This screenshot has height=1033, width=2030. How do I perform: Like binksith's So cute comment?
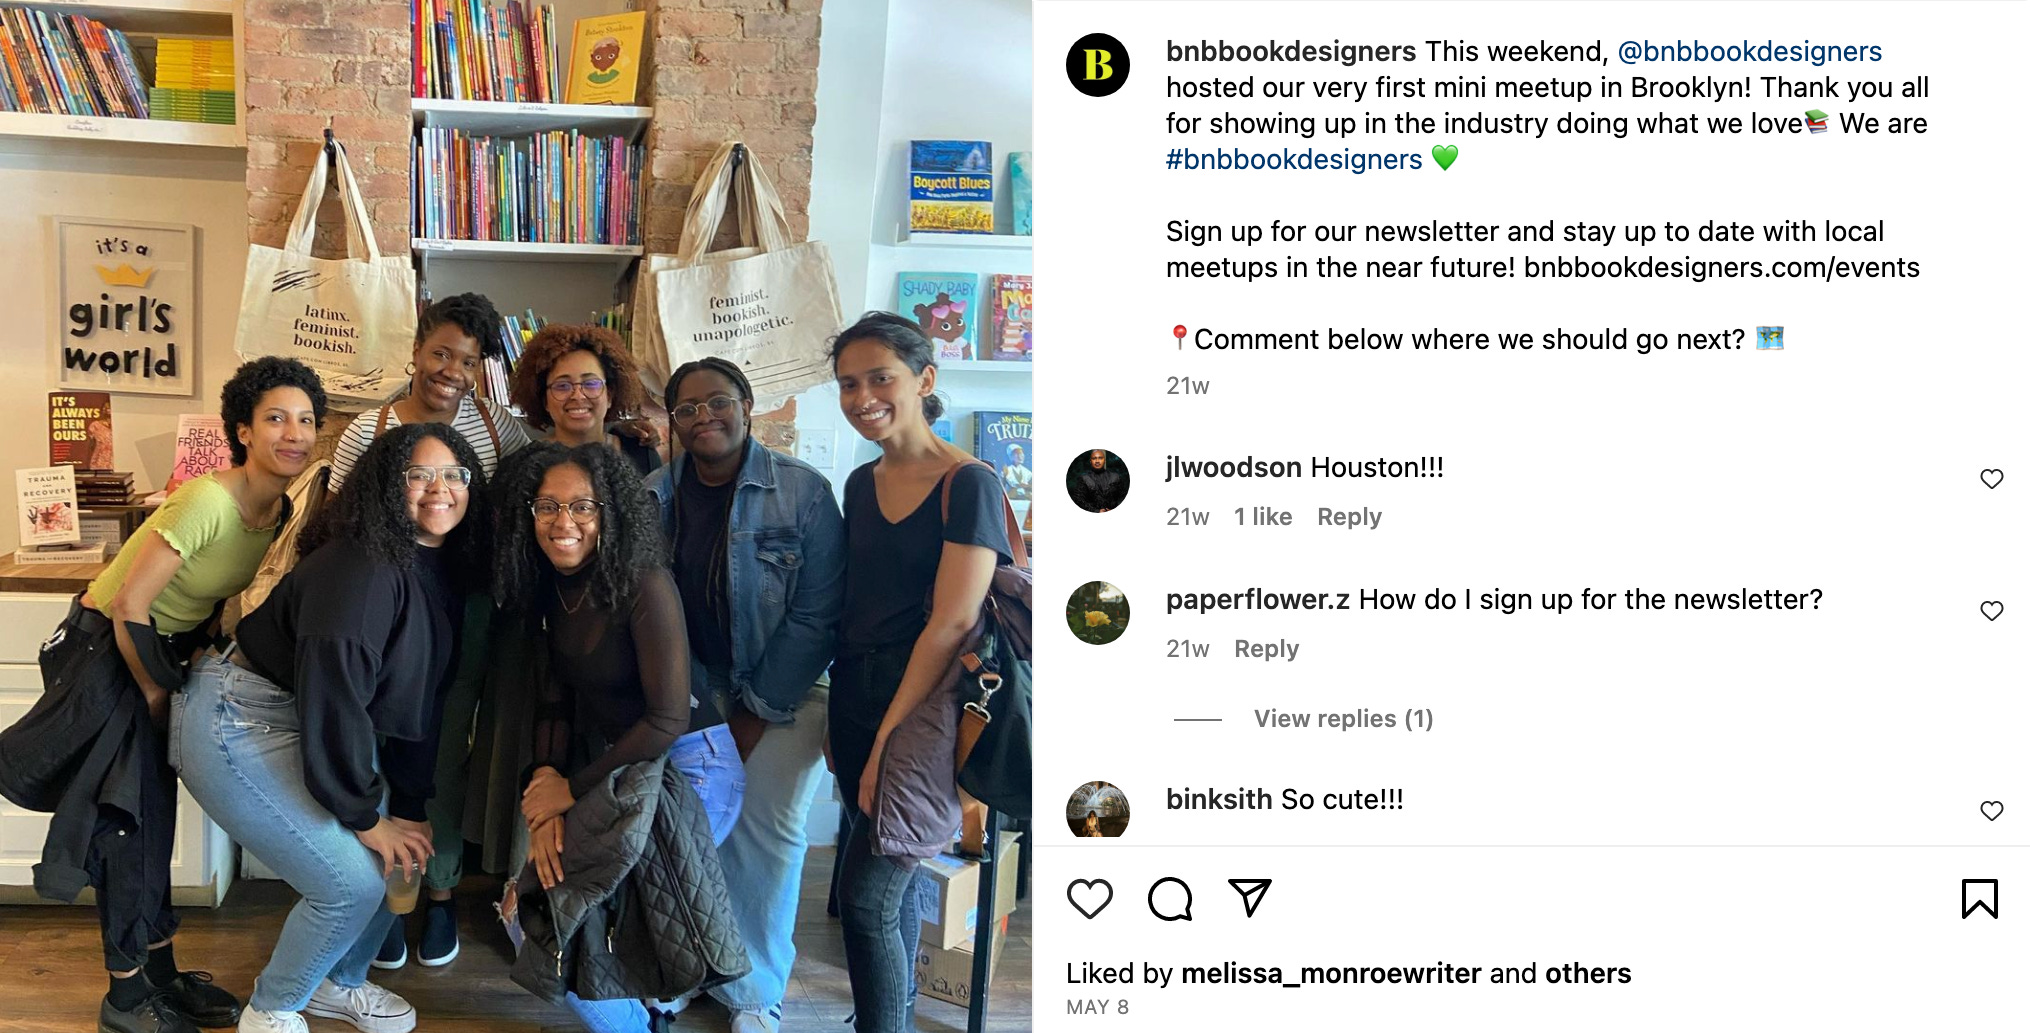[x=1992, y=811]
